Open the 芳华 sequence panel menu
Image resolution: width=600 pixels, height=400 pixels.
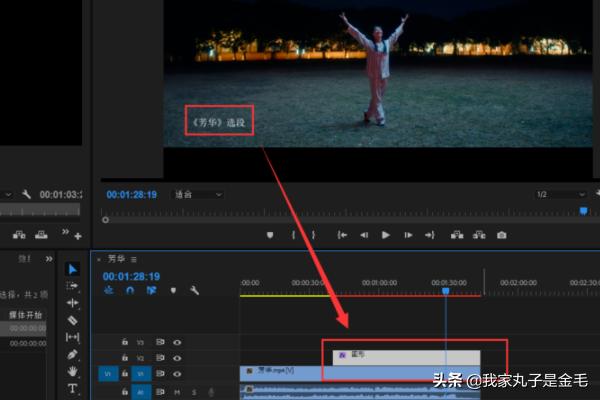pyautogui.click(x=133, y=259)
